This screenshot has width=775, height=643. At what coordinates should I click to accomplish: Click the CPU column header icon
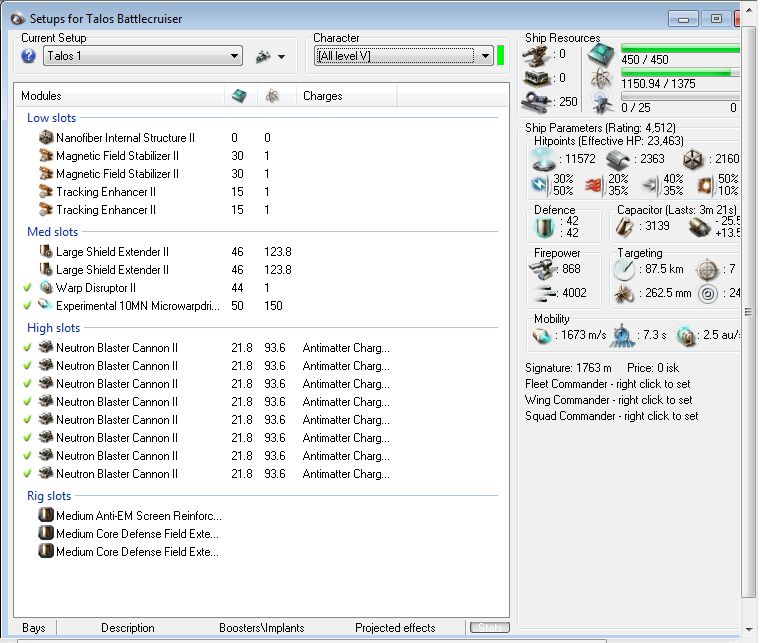pos(239,95)
